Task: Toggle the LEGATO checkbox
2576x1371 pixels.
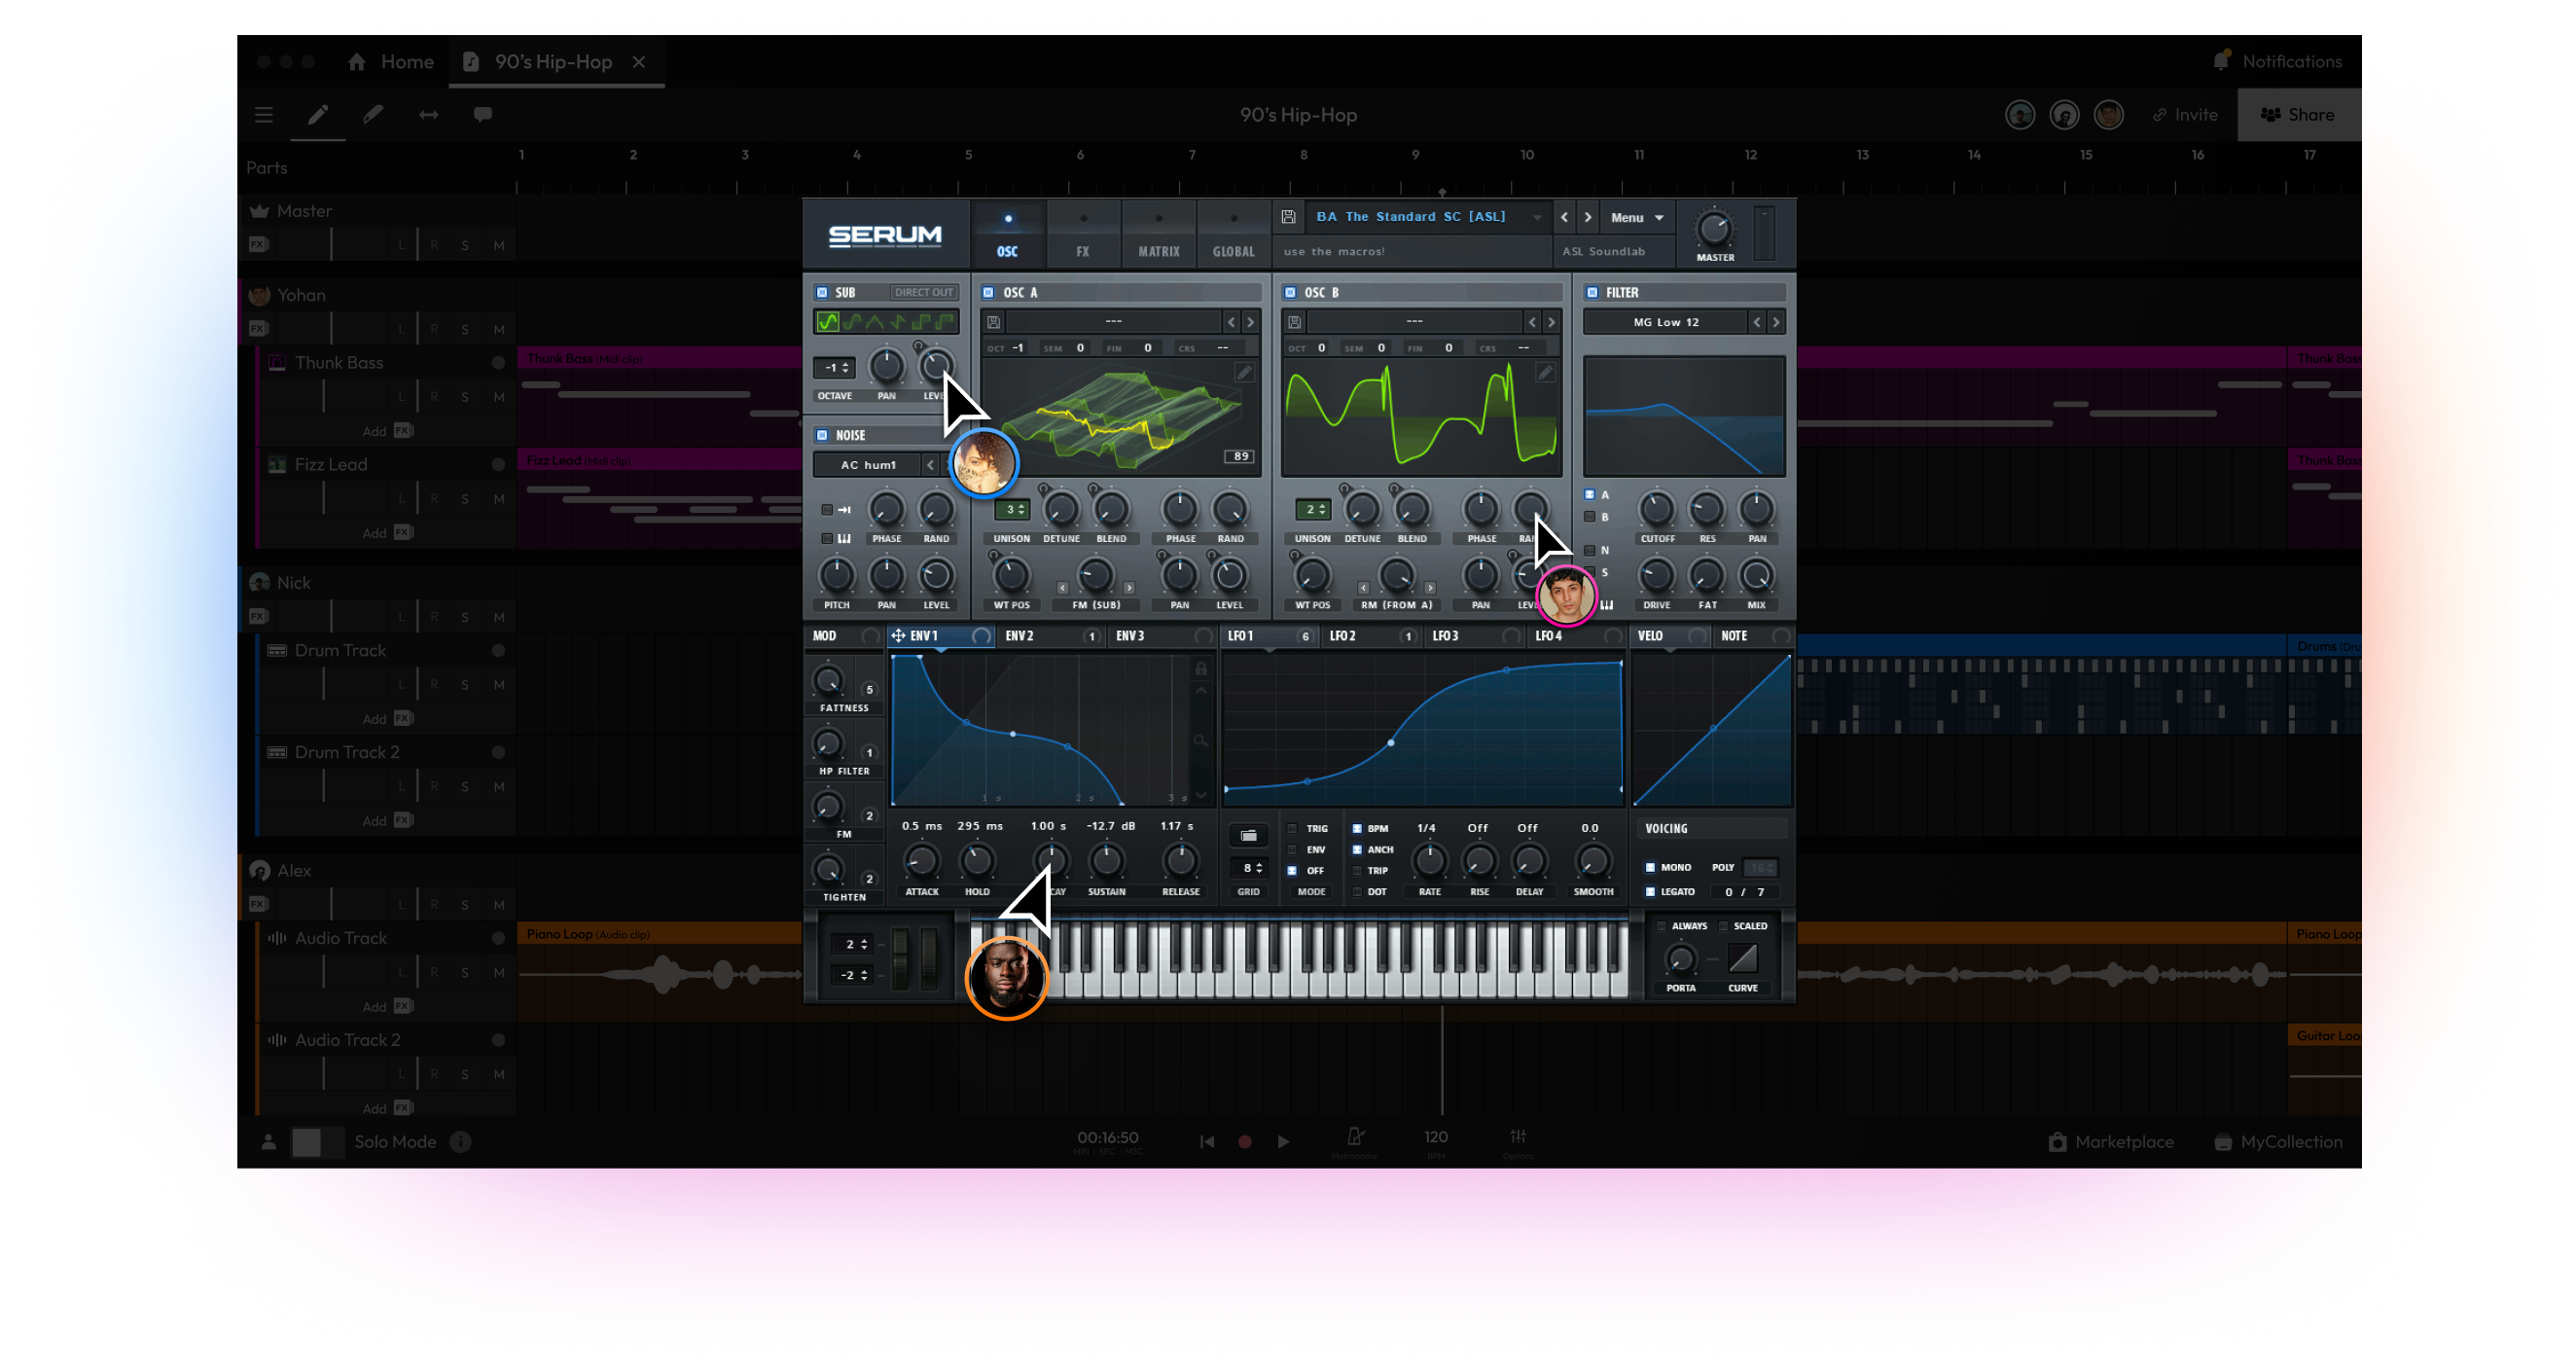Action: 1650,892
